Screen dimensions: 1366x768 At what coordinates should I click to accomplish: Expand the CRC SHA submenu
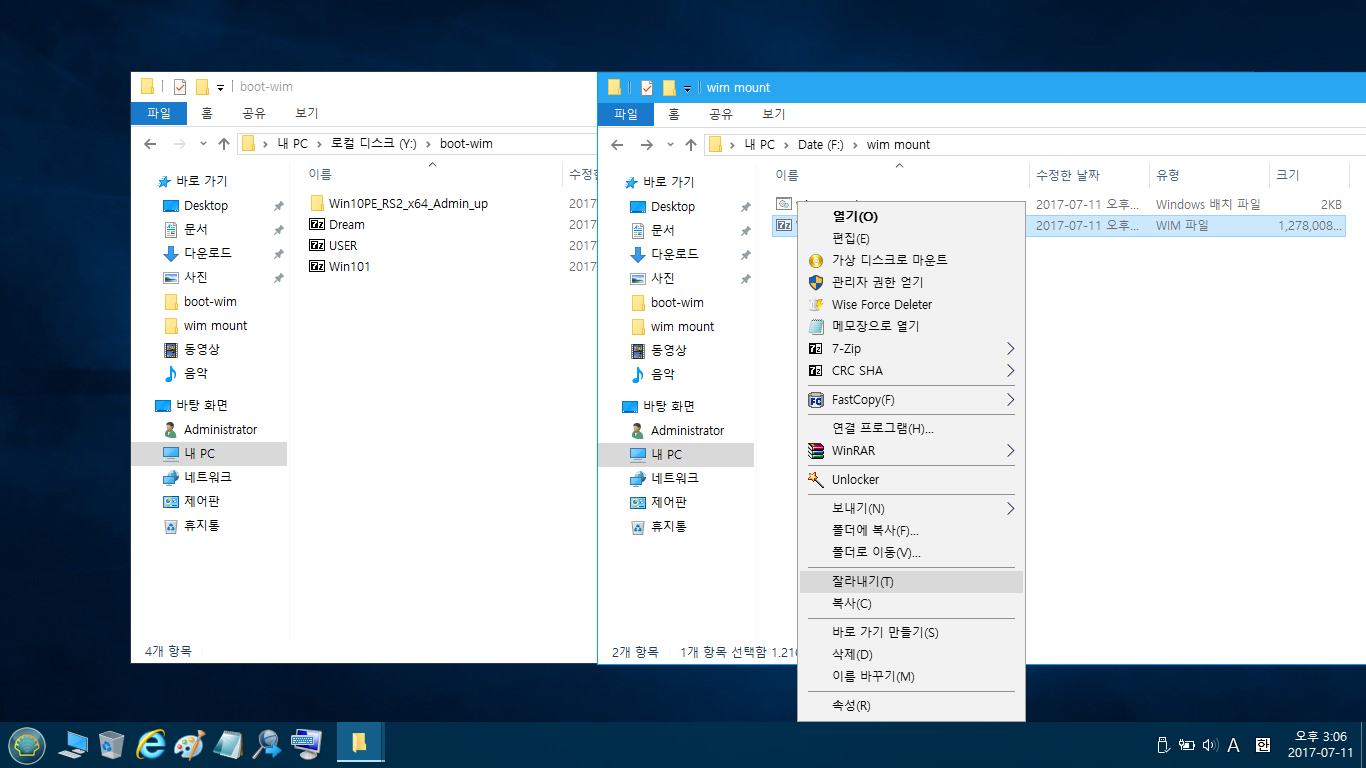pyautogui.click(x=911, y=370)
